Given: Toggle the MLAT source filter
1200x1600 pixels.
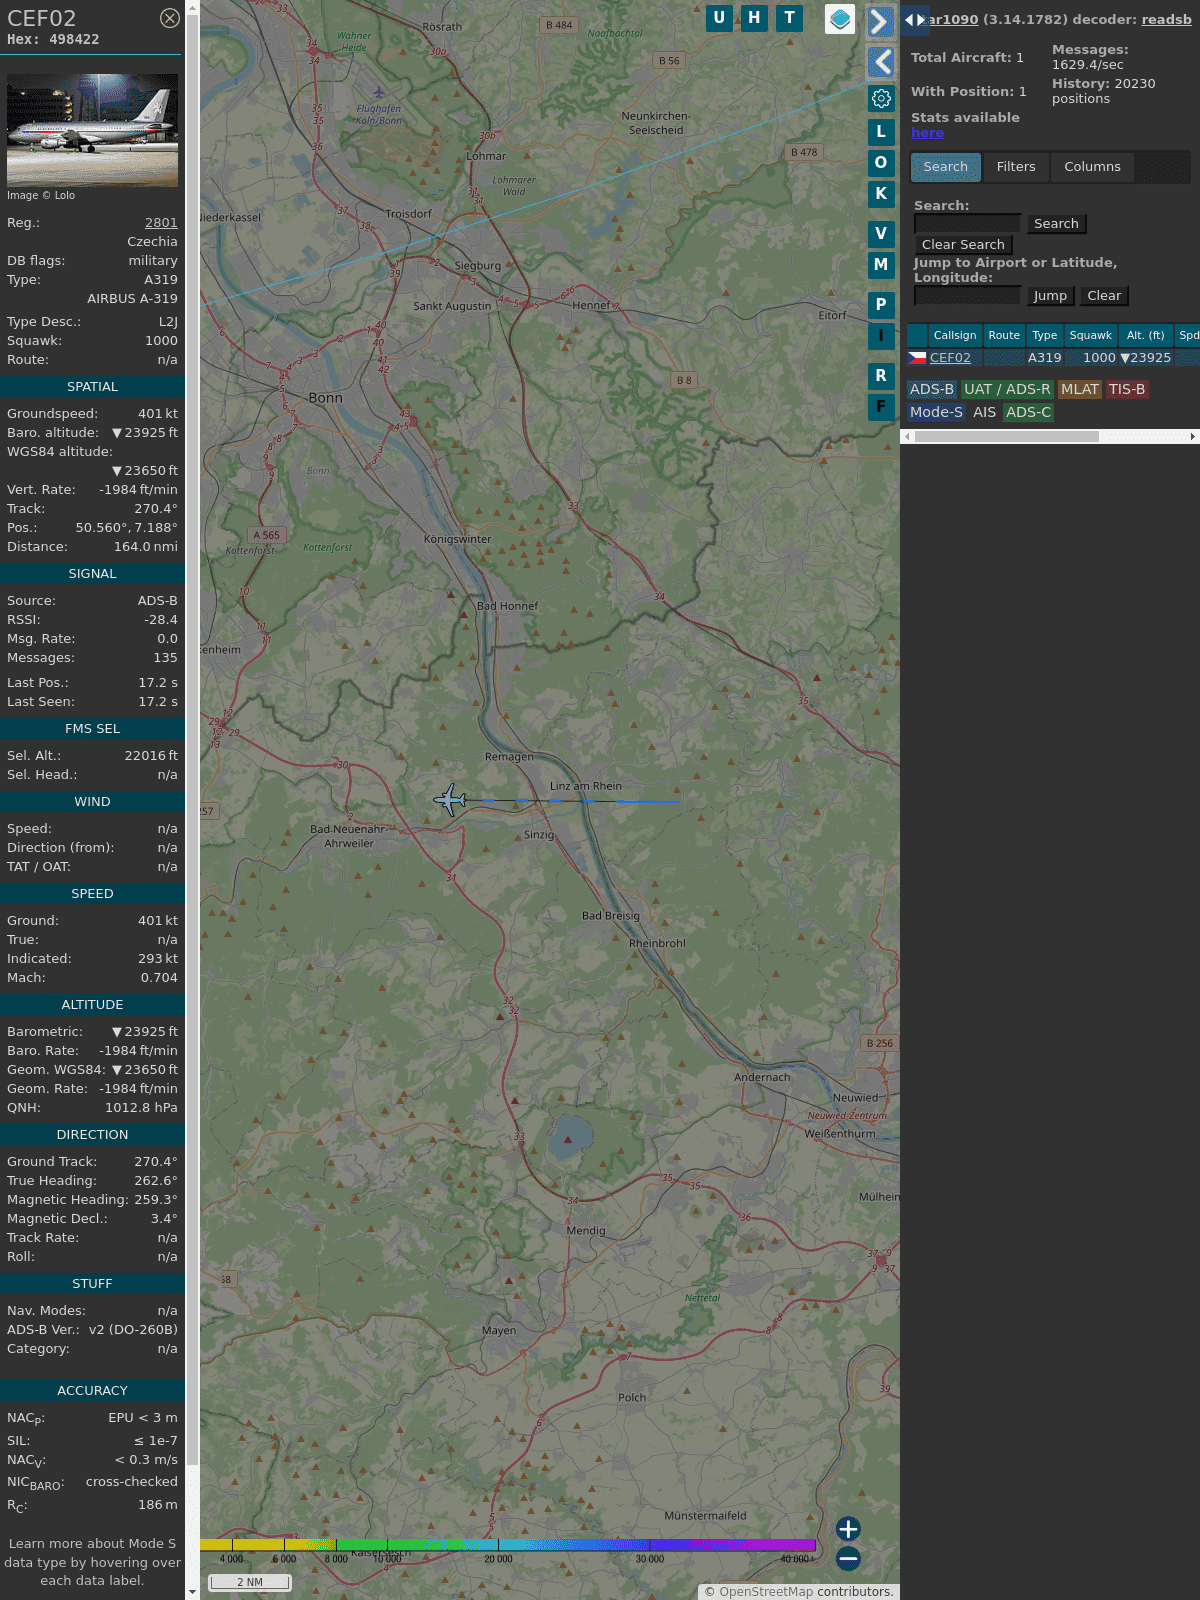Looking at the screenshot, I should [x=1079, y=389].
